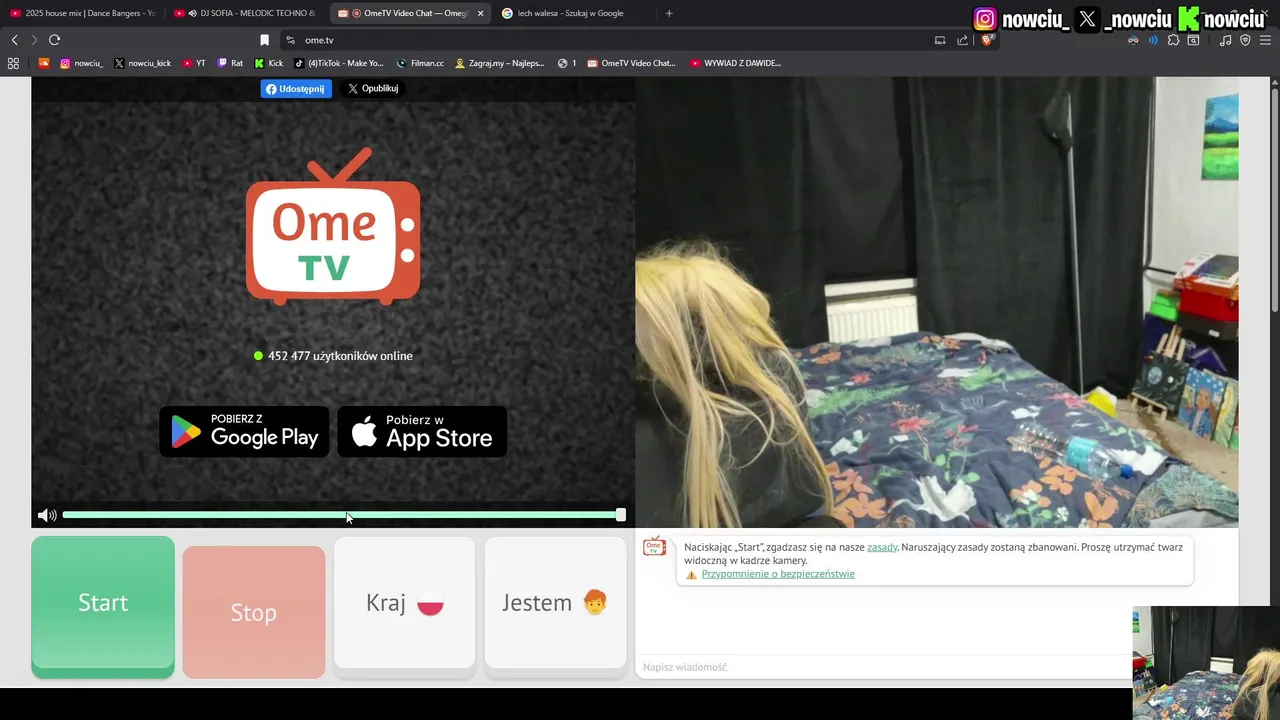Click the Stop button
This screenshot has width=1280, height=720.
(x=254, y=612)
